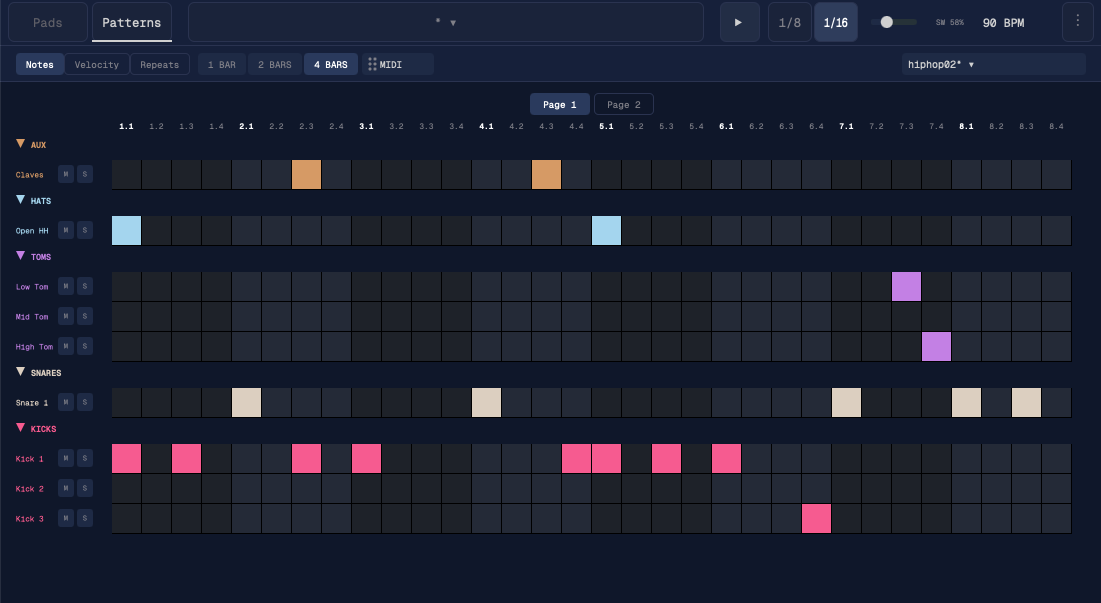The image size is (1101, 603).
Task: Solo the High Tom track
Action: [85, 346]
